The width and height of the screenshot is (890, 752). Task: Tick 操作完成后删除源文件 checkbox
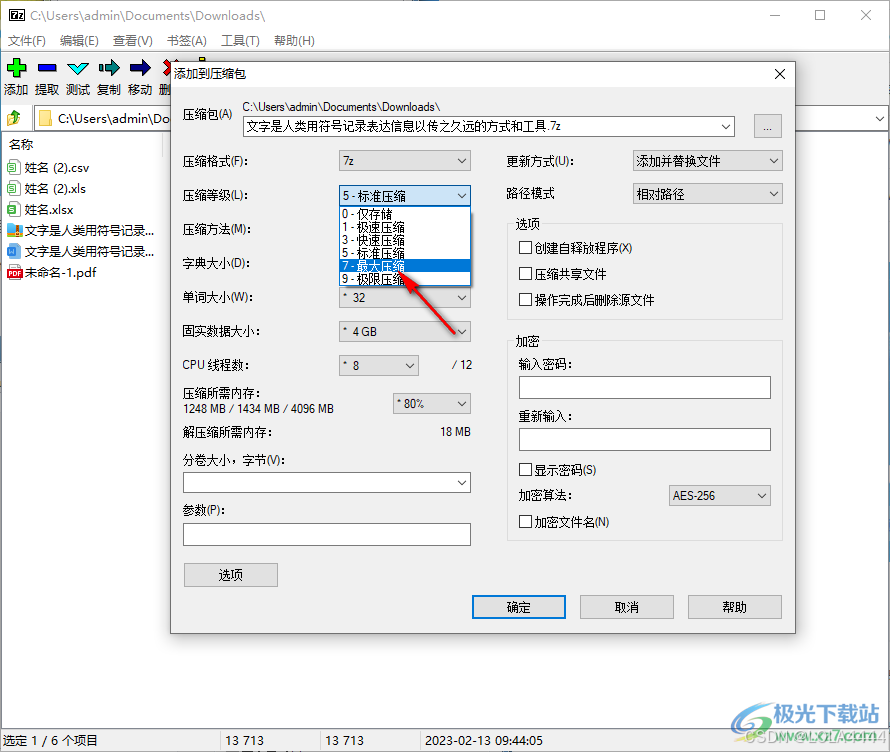(526, 299)
